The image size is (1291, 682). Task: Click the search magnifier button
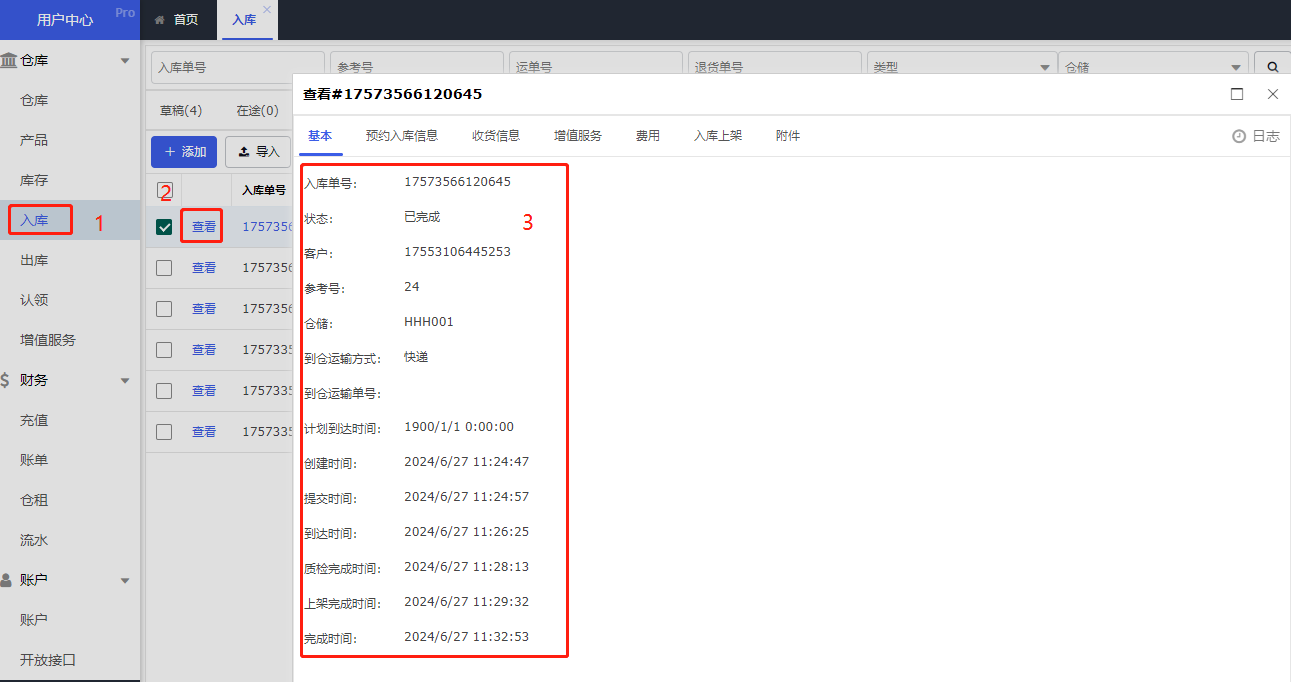pyautogui.click(x=1272, y=67)
